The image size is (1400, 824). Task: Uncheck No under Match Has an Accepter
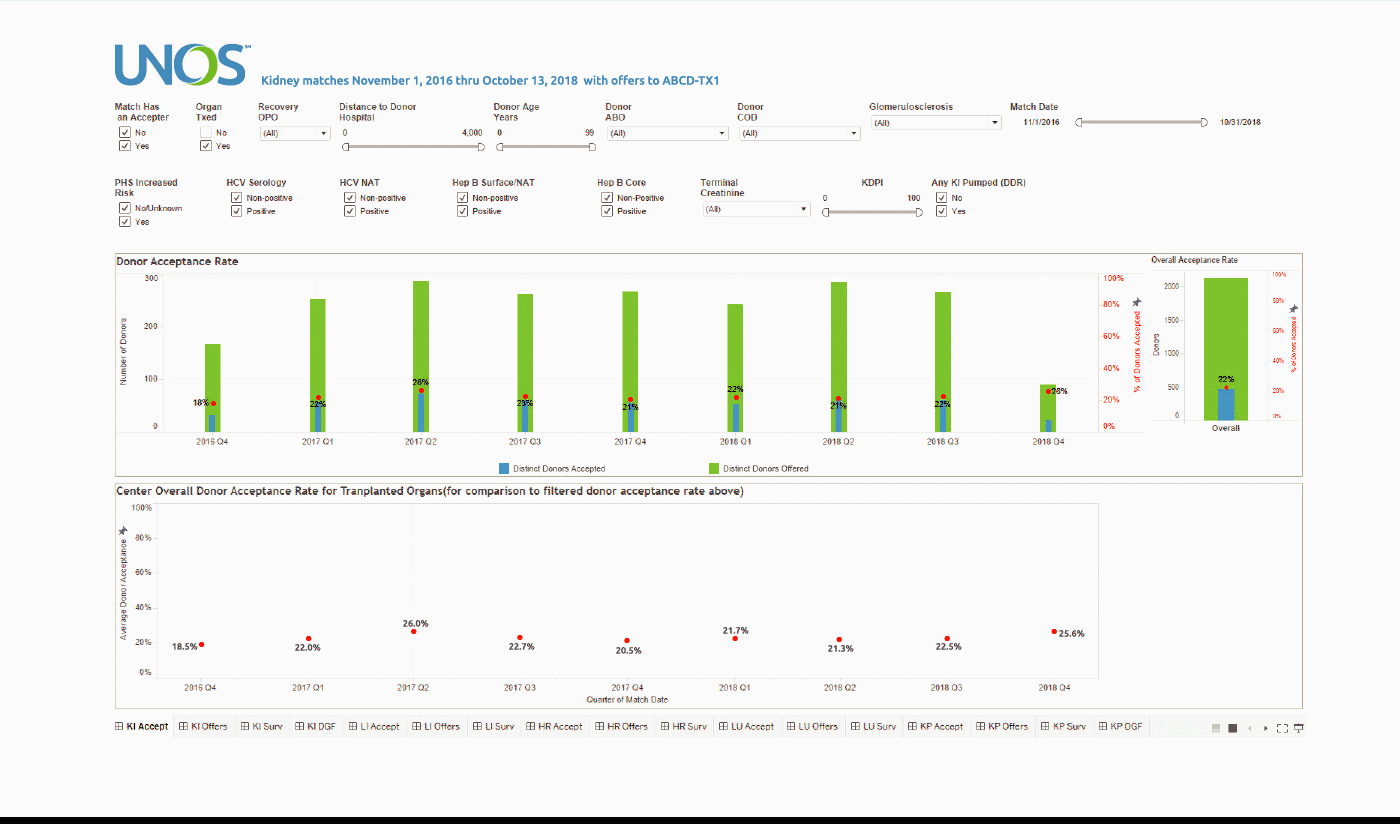click(124, 132)
